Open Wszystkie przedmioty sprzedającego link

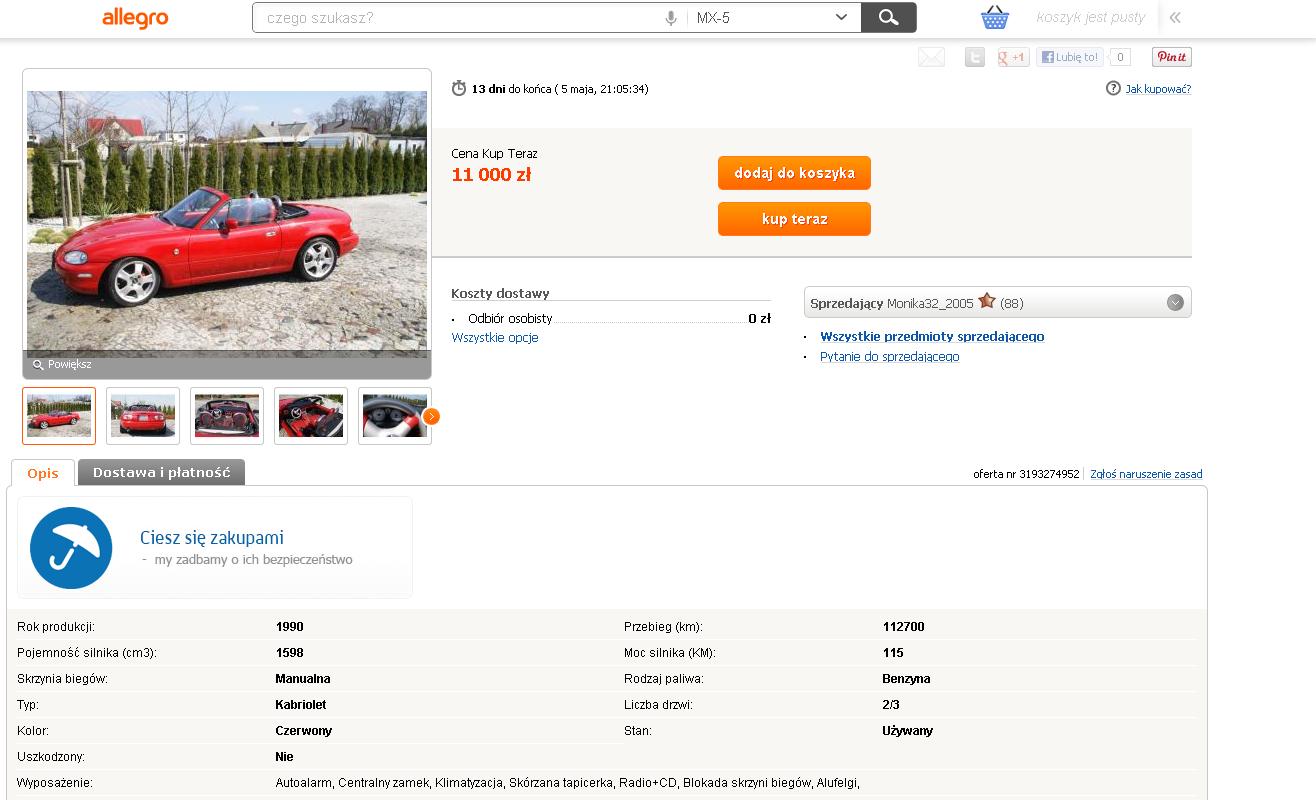[932, 336]
